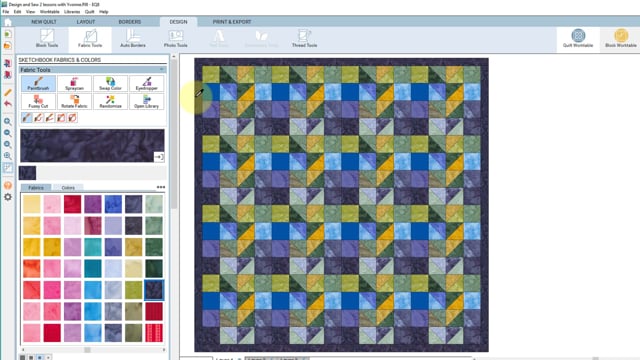The width and height of the screenshot is (640, 360).
Task: Show the Colors palette tab
Action: point(68,188)
